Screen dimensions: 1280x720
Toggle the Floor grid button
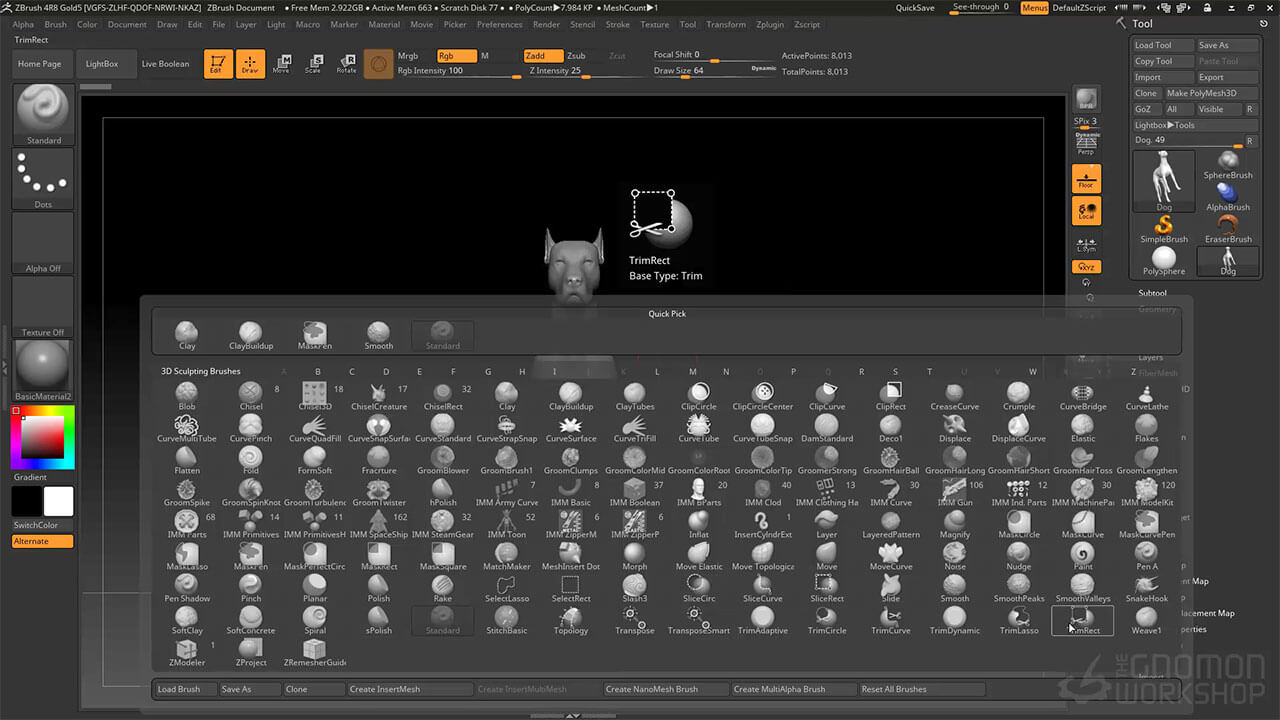(1085, 179)
